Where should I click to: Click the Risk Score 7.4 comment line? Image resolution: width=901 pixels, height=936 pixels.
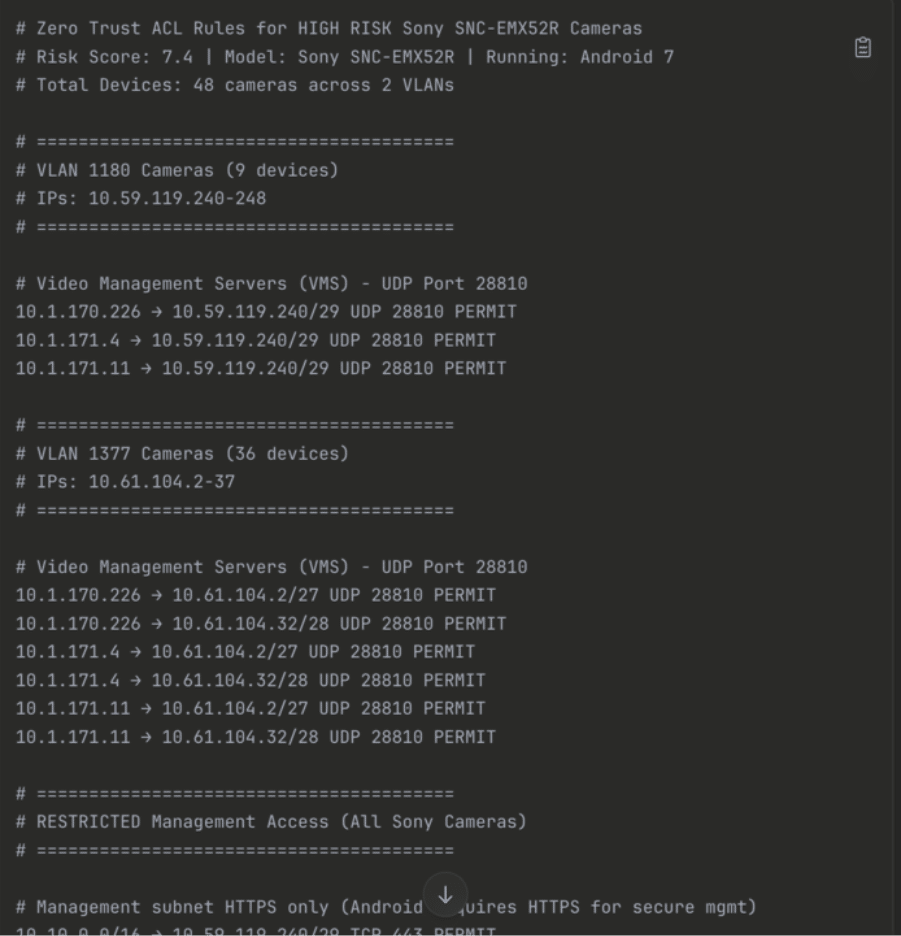[345, 57]
